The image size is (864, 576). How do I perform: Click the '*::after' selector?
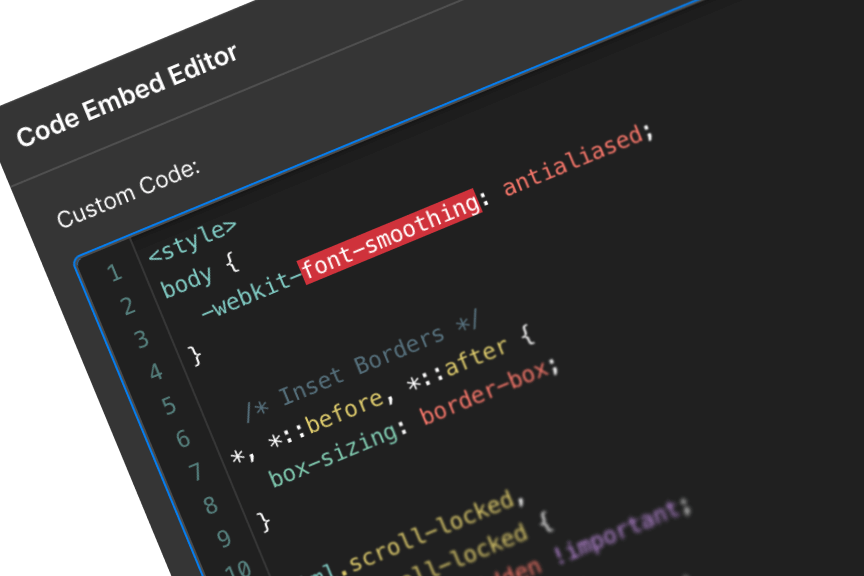click(x=457, y=364)
